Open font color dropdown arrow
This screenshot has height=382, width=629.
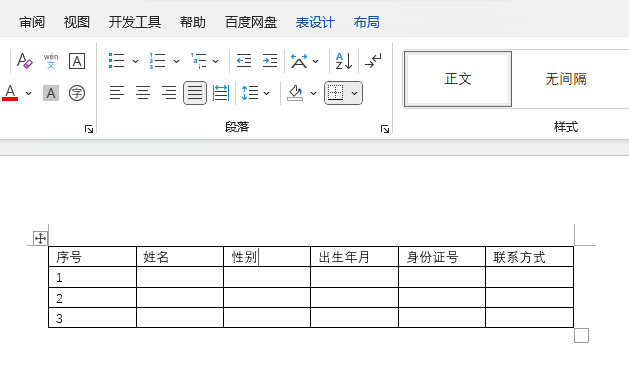point(28,93)
